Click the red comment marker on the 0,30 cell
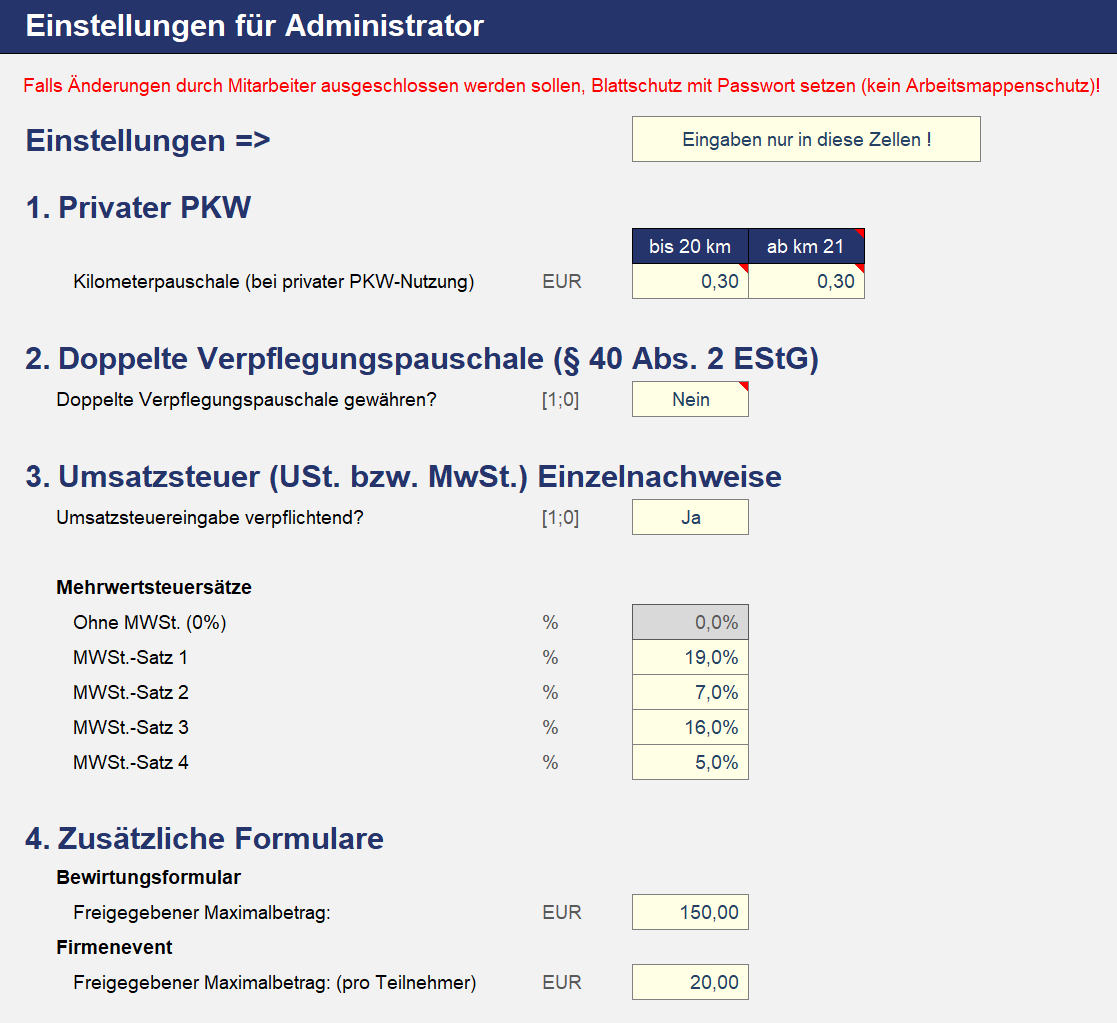This screenshot has width=1117, height=1023. [x=744, y=270]
